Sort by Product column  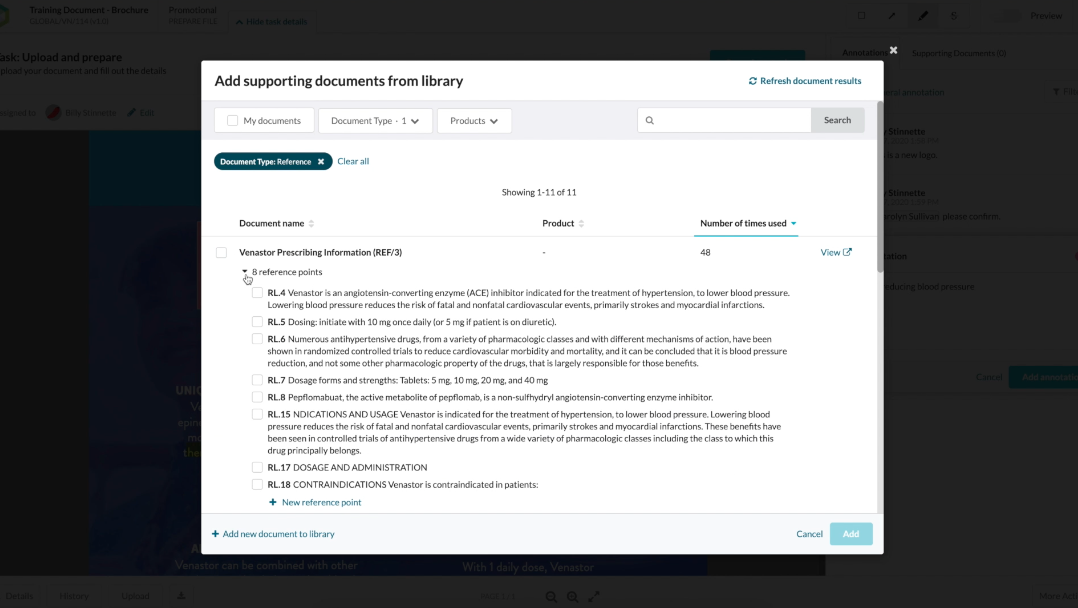tap(581, 224)
